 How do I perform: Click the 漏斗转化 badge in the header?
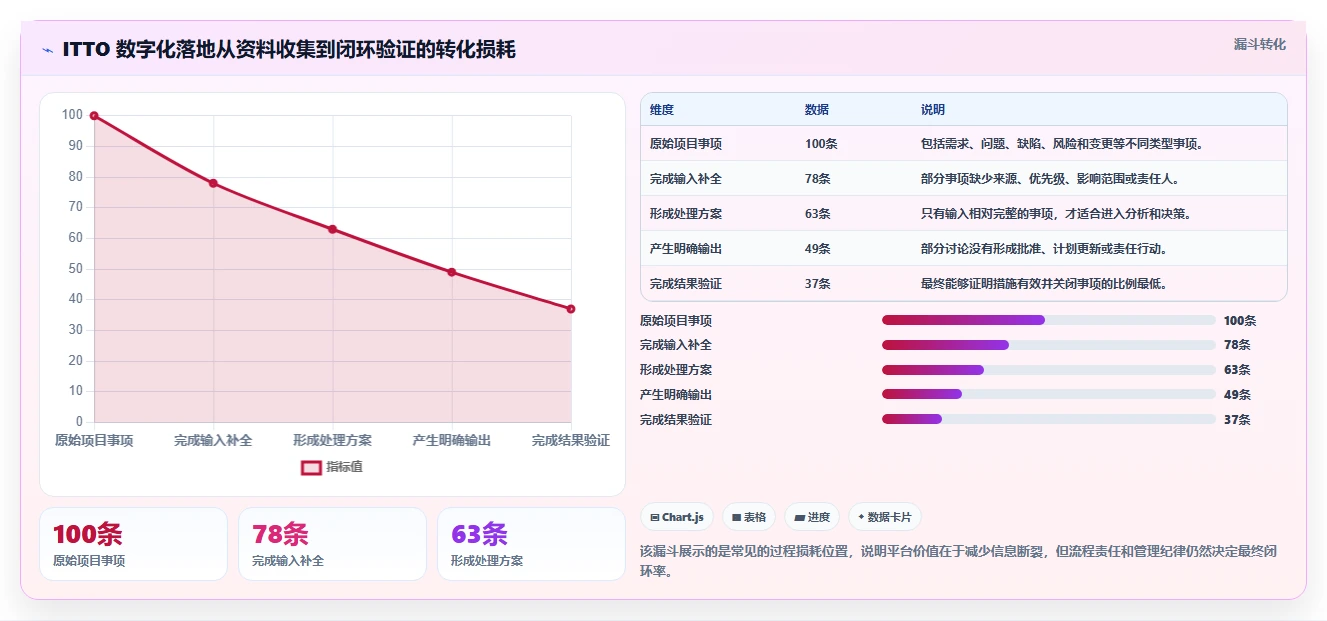tap(1260, 44)
